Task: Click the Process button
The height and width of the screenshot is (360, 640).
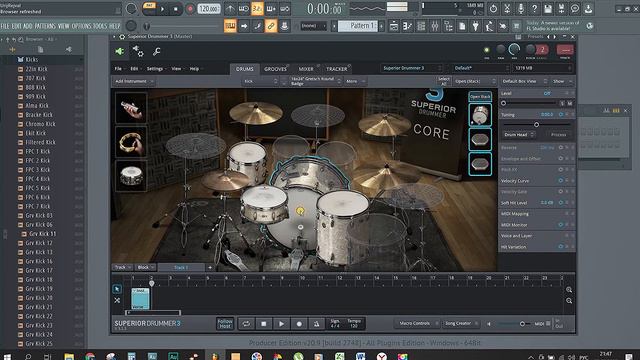Action: point(558,134)
